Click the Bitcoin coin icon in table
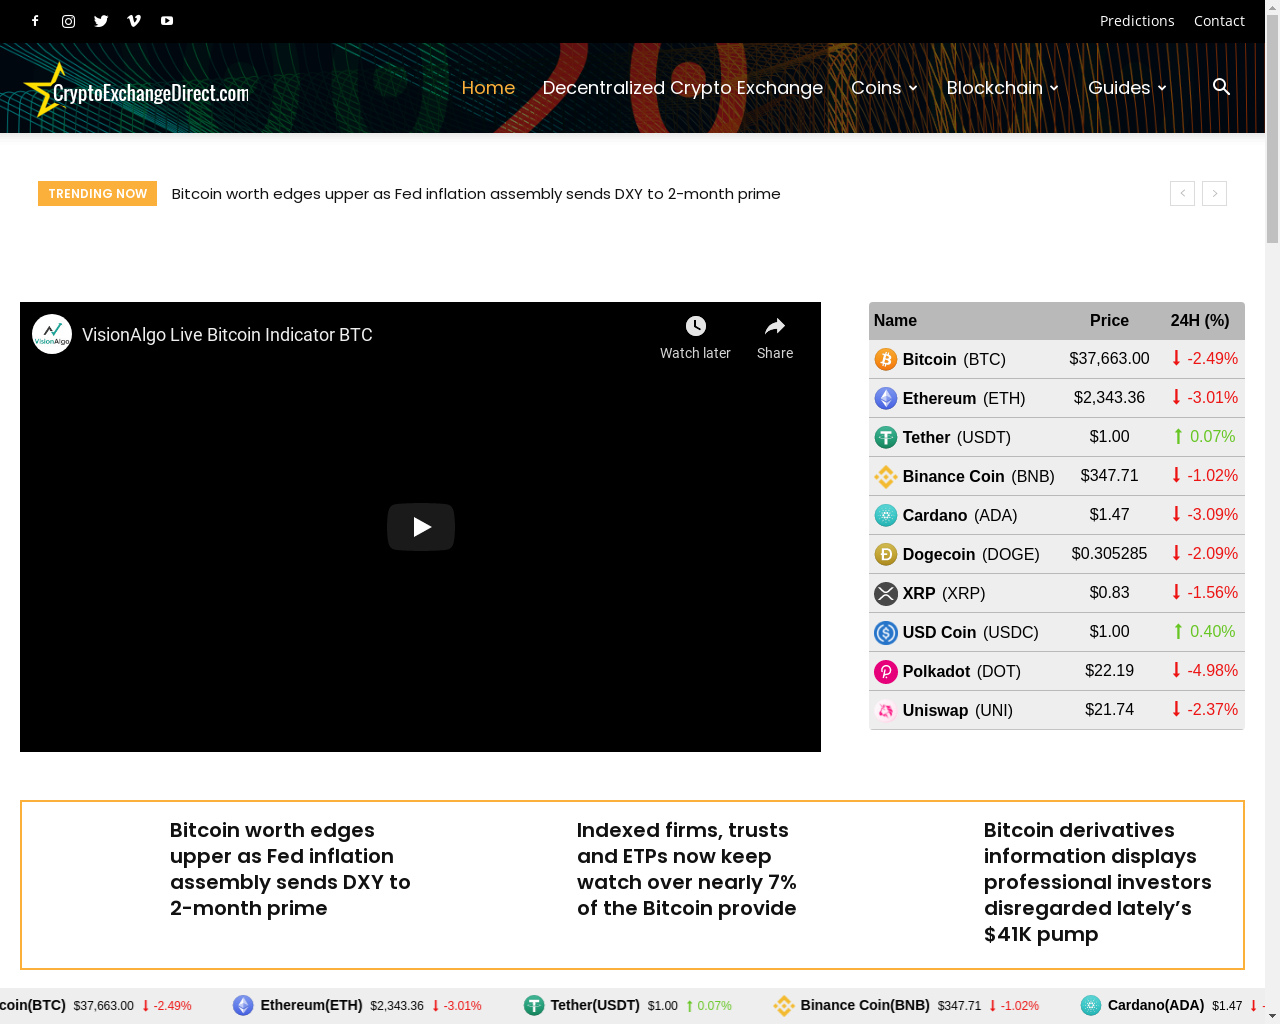Viewport: 1280px width, 1024px height. pyautogui.click(x=886, y=359)
